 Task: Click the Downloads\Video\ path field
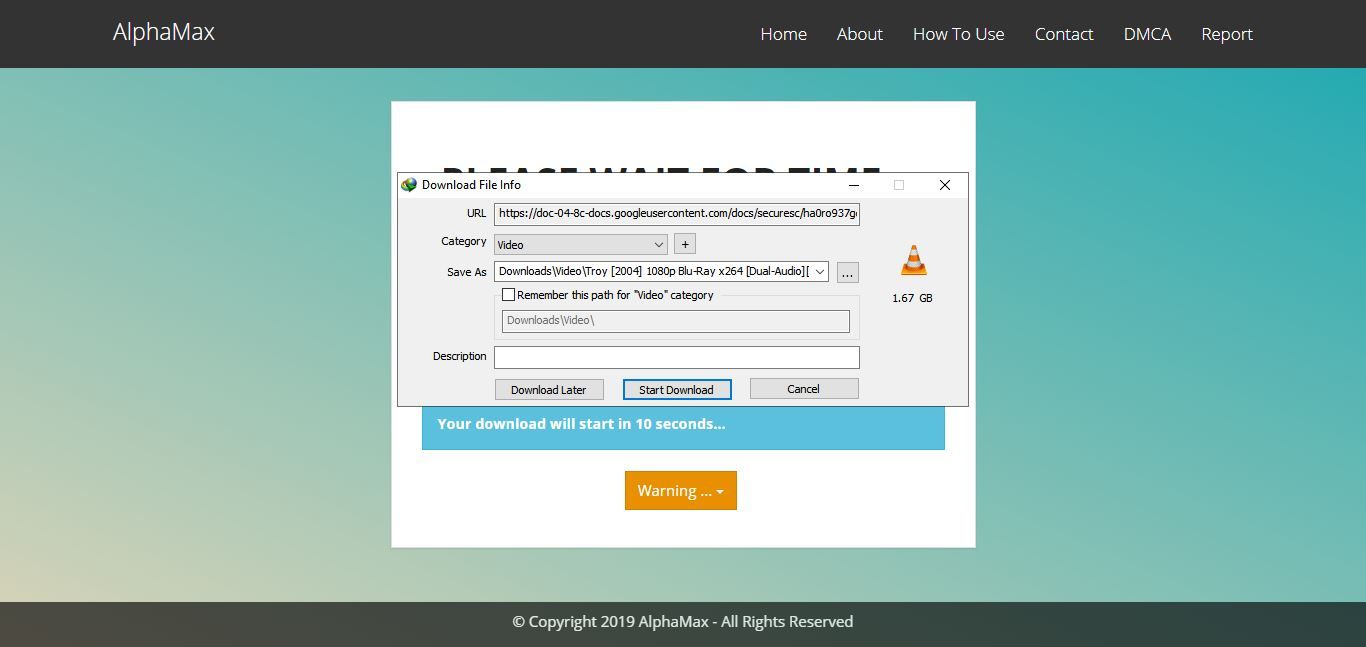tap(676, 321)
